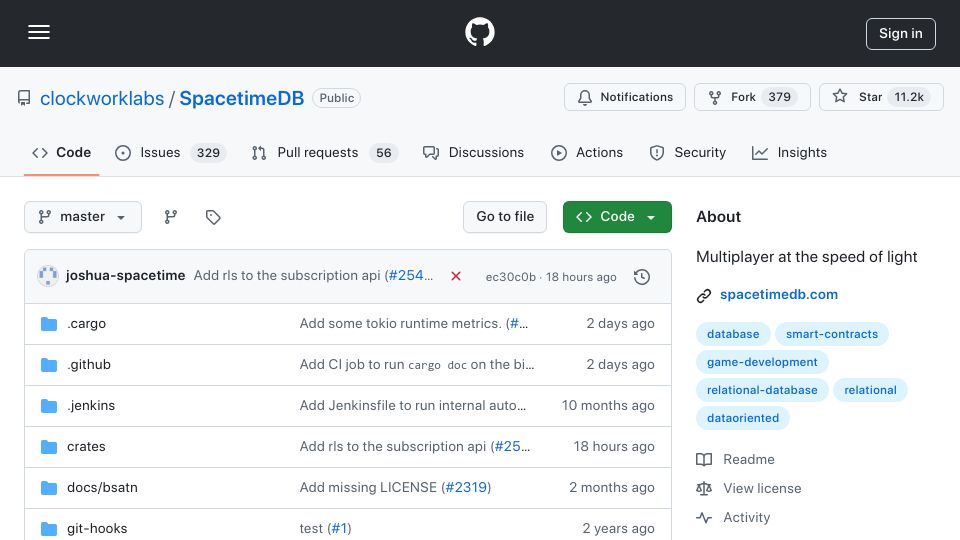Open the git-hooks folder

pyautogui.click(x=97, y=529)
